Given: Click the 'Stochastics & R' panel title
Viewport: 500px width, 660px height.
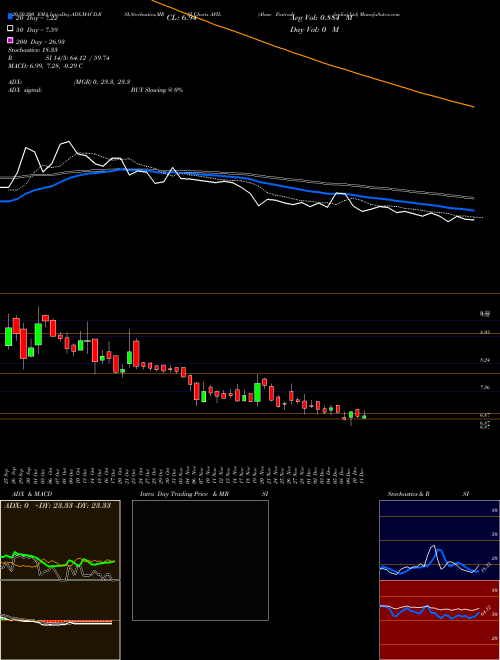Looking at the screenshot, I should tap(409, 494).
